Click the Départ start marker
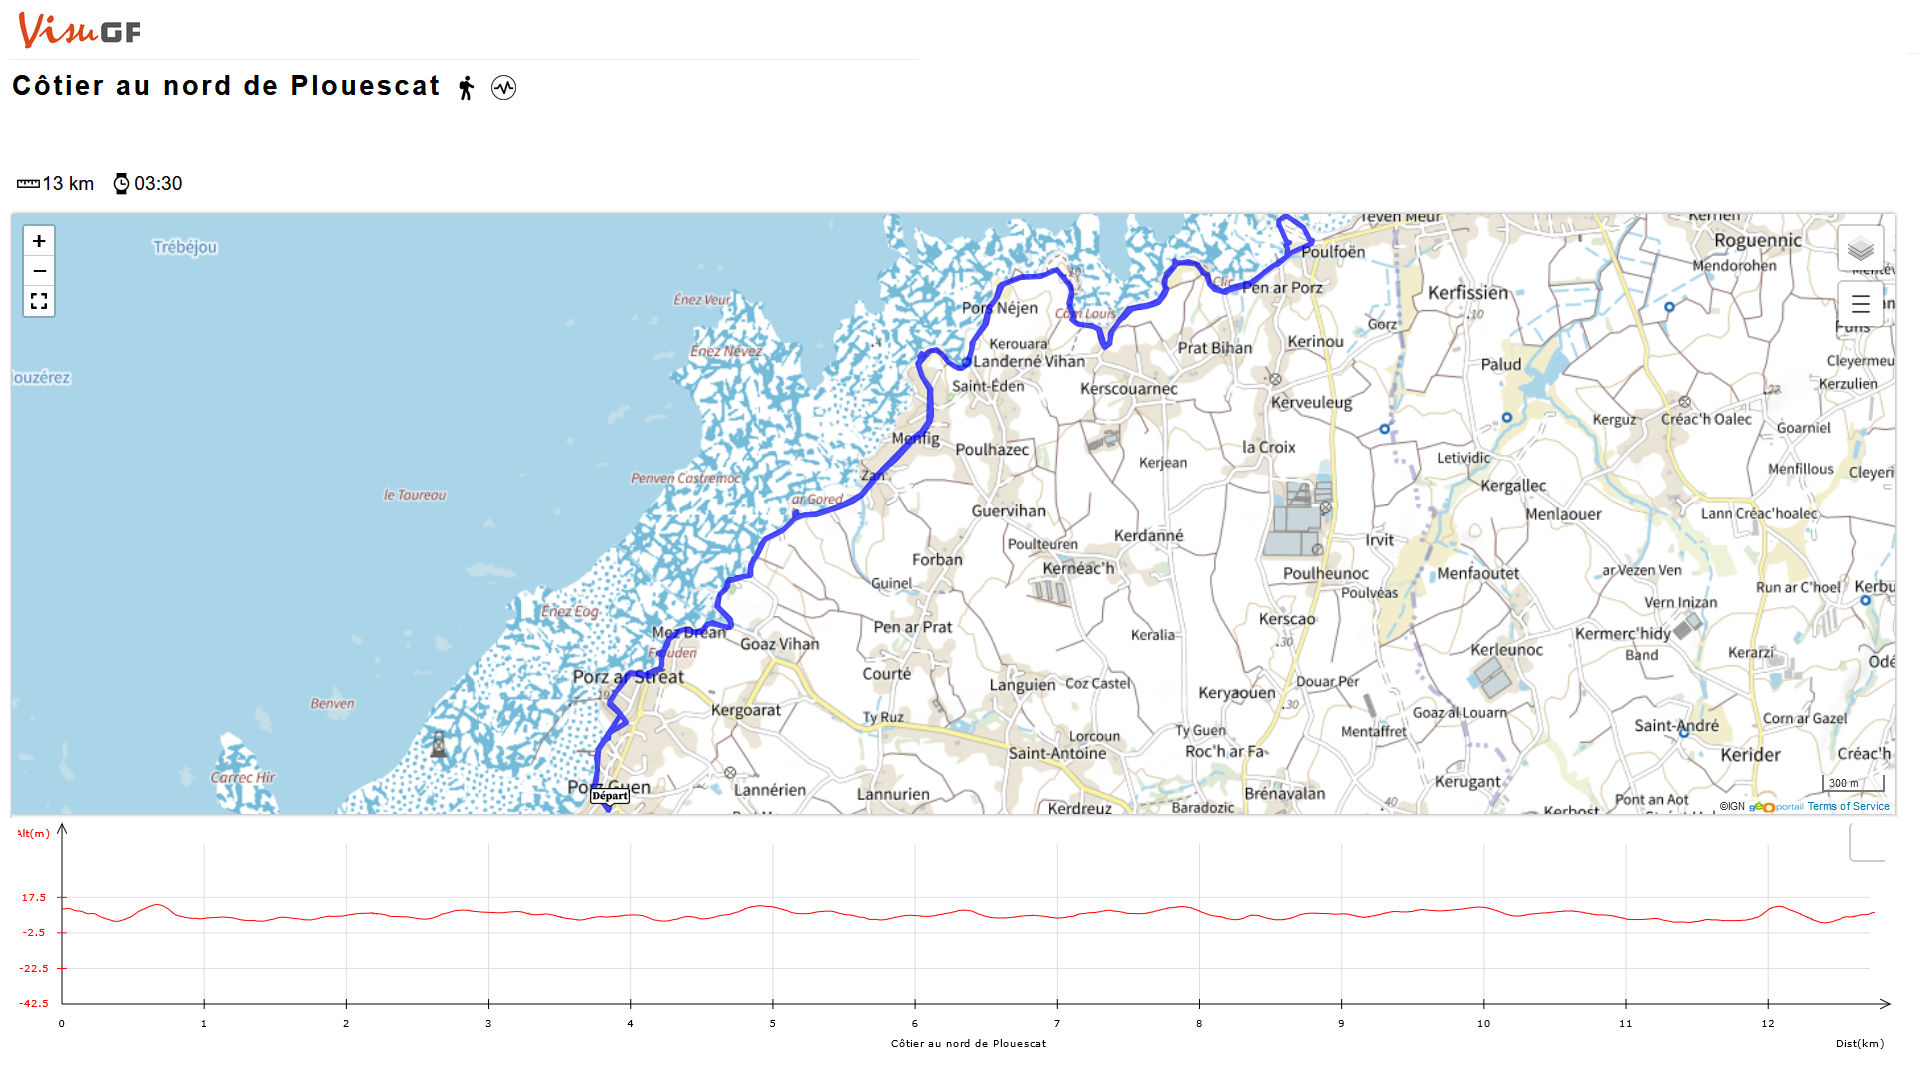The width and height of the screenshot is (1920, 1080). [609, 796]
